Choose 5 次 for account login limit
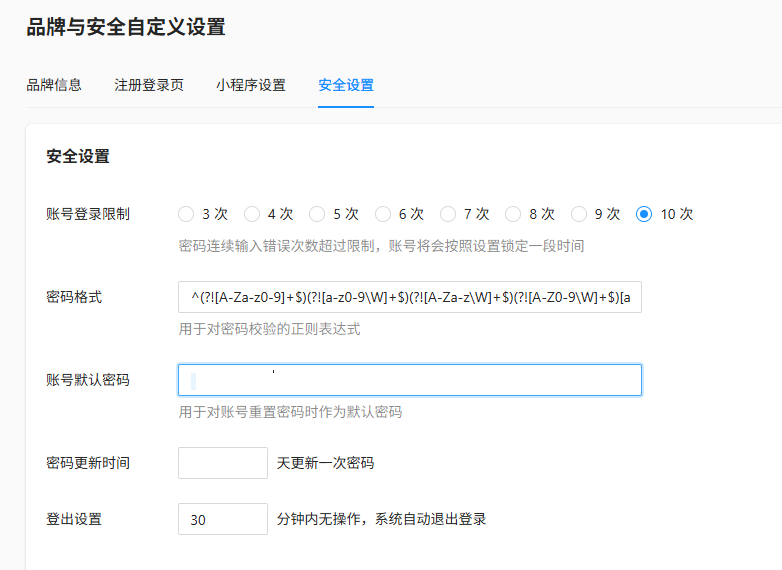The height and width of the screenshot is (570, 782). (x=317, y=214)
